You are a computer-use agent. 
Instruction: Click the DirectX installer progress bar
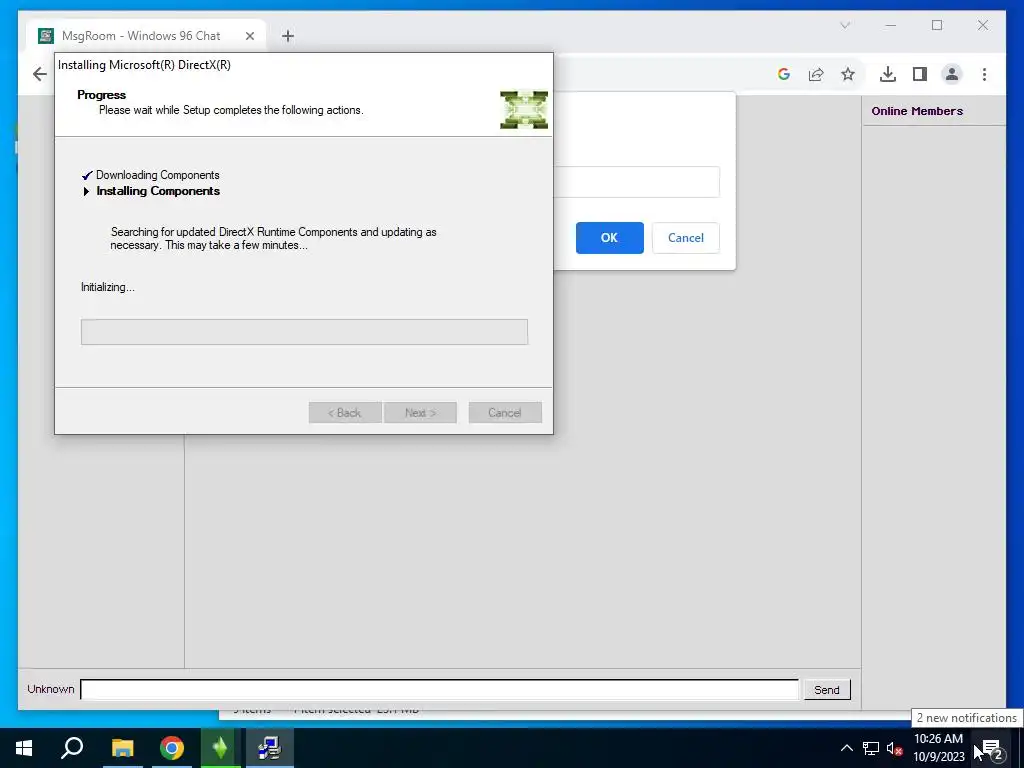pyautogui.click(x=304, y=332)
